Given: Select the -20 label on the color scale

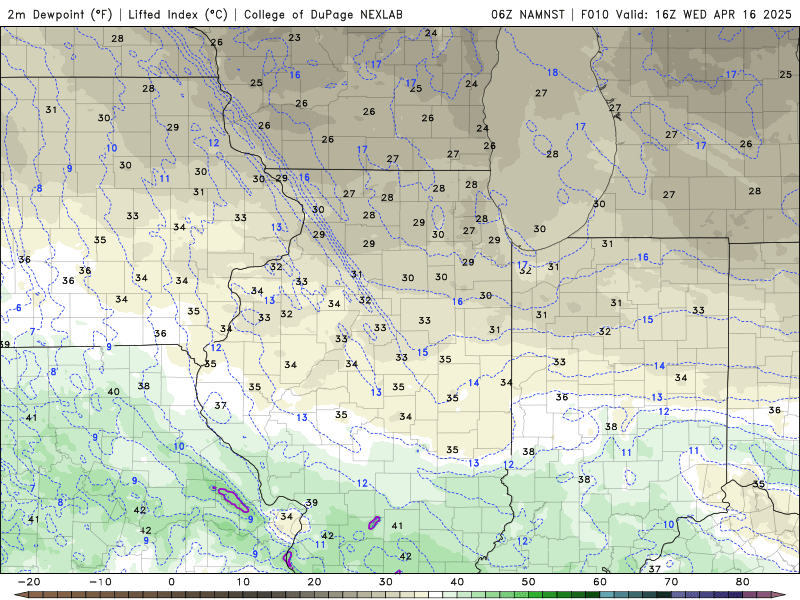Looking at the screenshot, I should point(29,582).
